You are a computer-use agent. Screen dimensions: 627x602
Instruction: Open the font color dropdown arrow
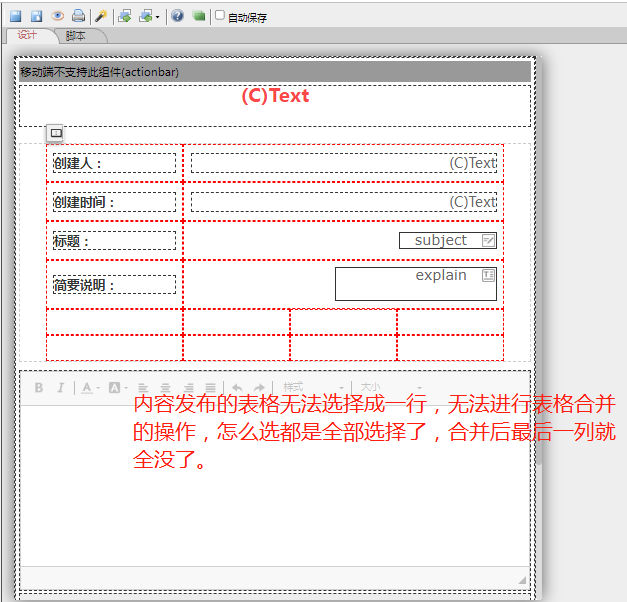coord(98,388)
